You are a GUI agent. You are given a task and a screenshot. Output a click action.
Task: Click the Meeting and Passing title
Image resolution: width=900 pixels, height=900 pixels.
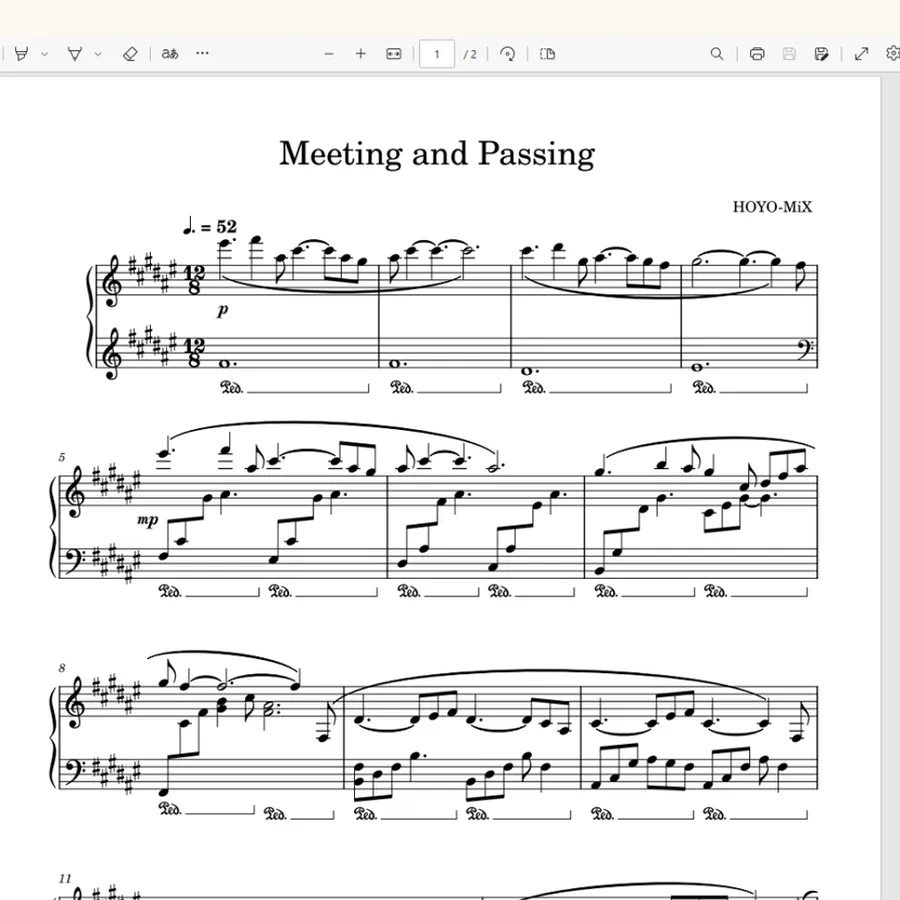437,154
